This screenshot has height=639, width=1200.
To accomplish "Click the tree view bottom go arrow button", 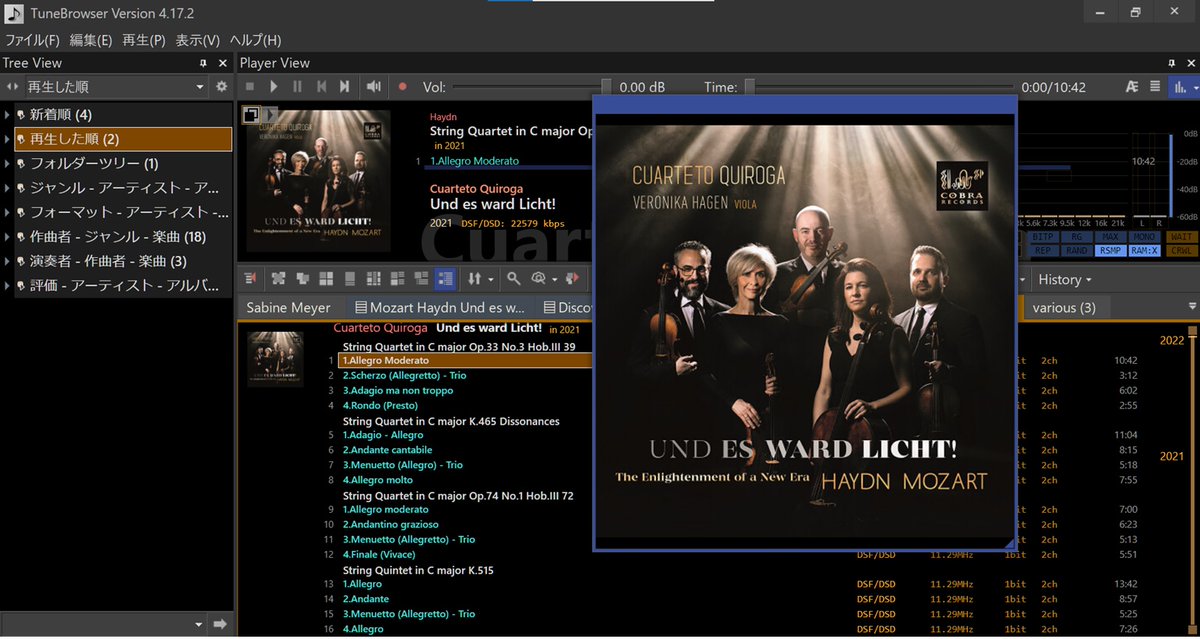I will coord(220,624).
